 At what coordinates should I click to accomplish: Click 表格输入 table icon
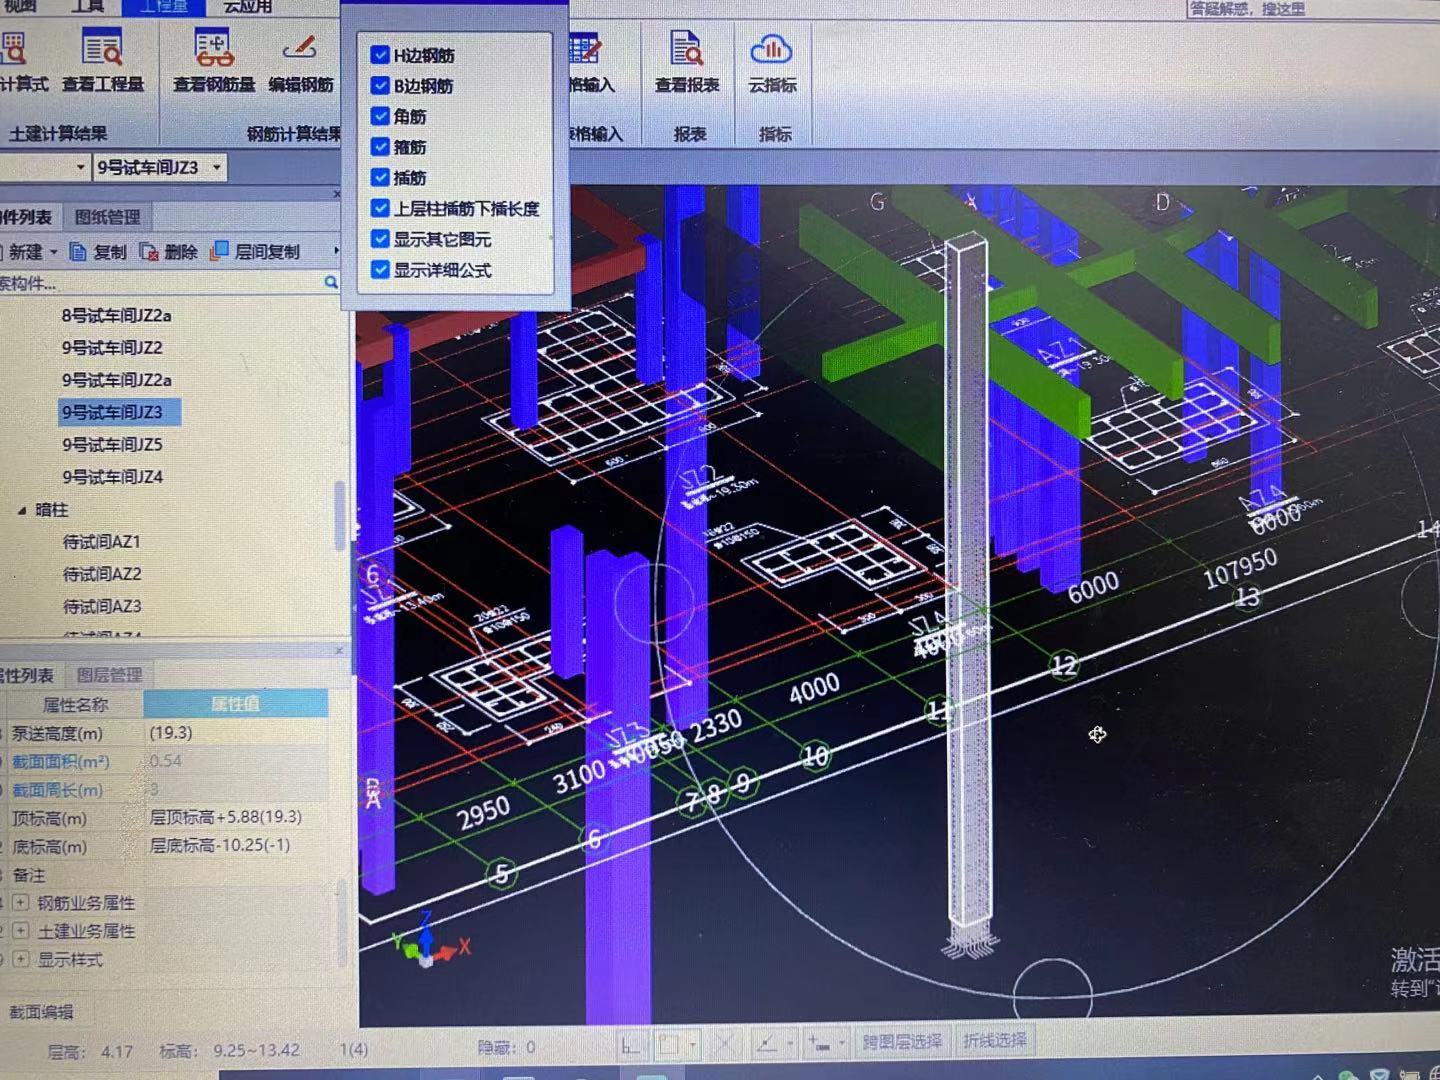coord(584,47)
